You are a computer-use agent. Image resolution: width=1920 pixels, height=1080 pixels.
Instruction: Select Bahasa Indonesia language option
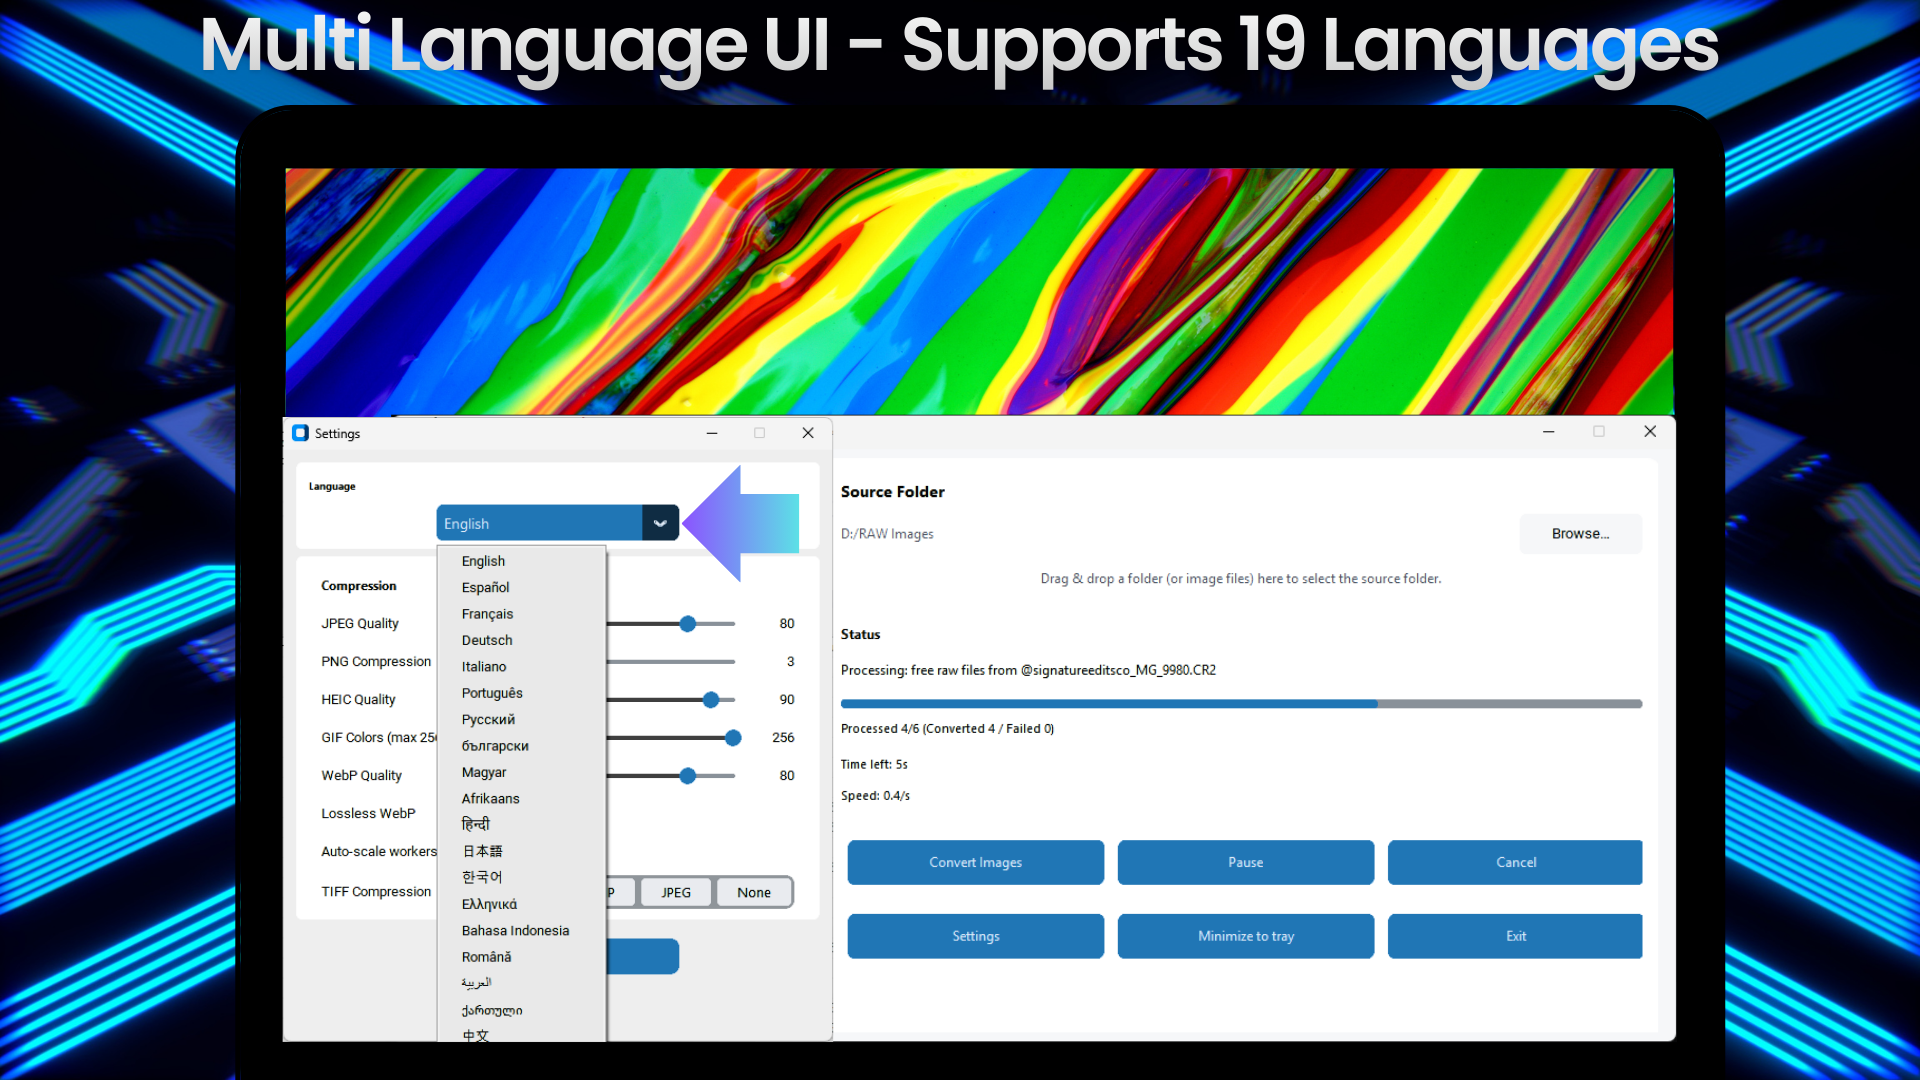[x=515, y=930]
